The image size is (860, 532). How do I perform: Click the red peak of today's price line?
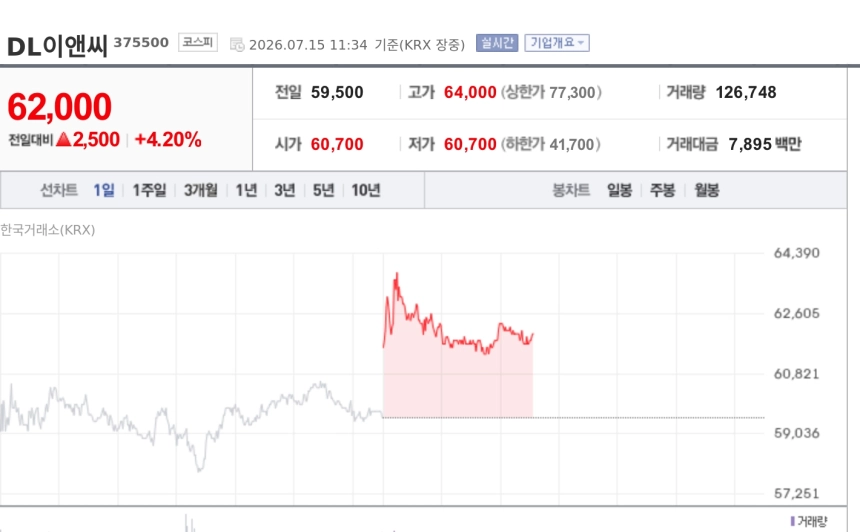click(397, 274)
